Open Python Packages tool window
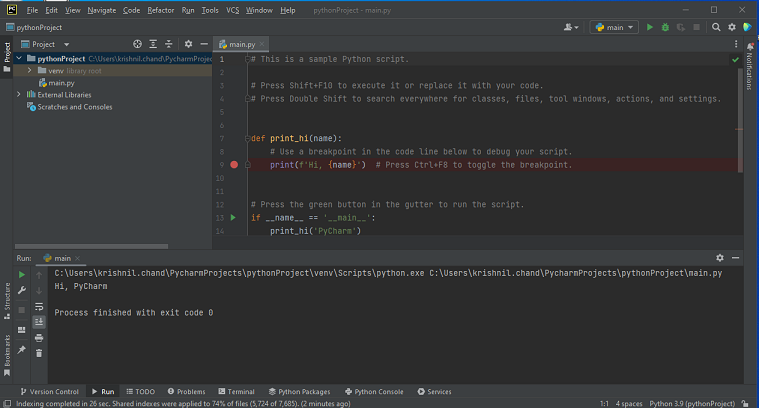This screenshot has height=408, width=759. tap(300, 392)
